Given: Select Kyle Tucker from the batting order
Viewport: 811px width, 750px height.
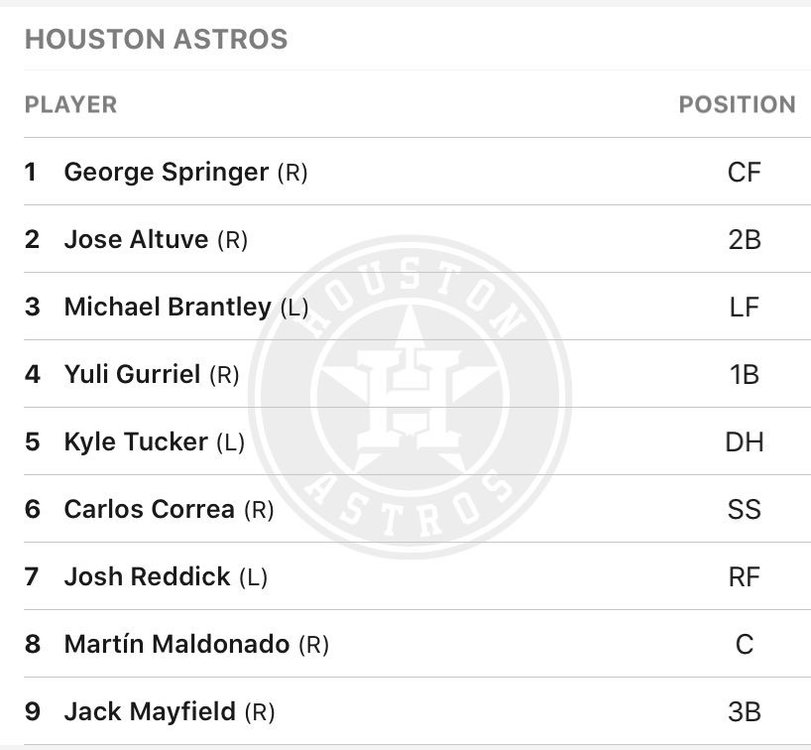Looking at the screenshot, I should 136,442.
